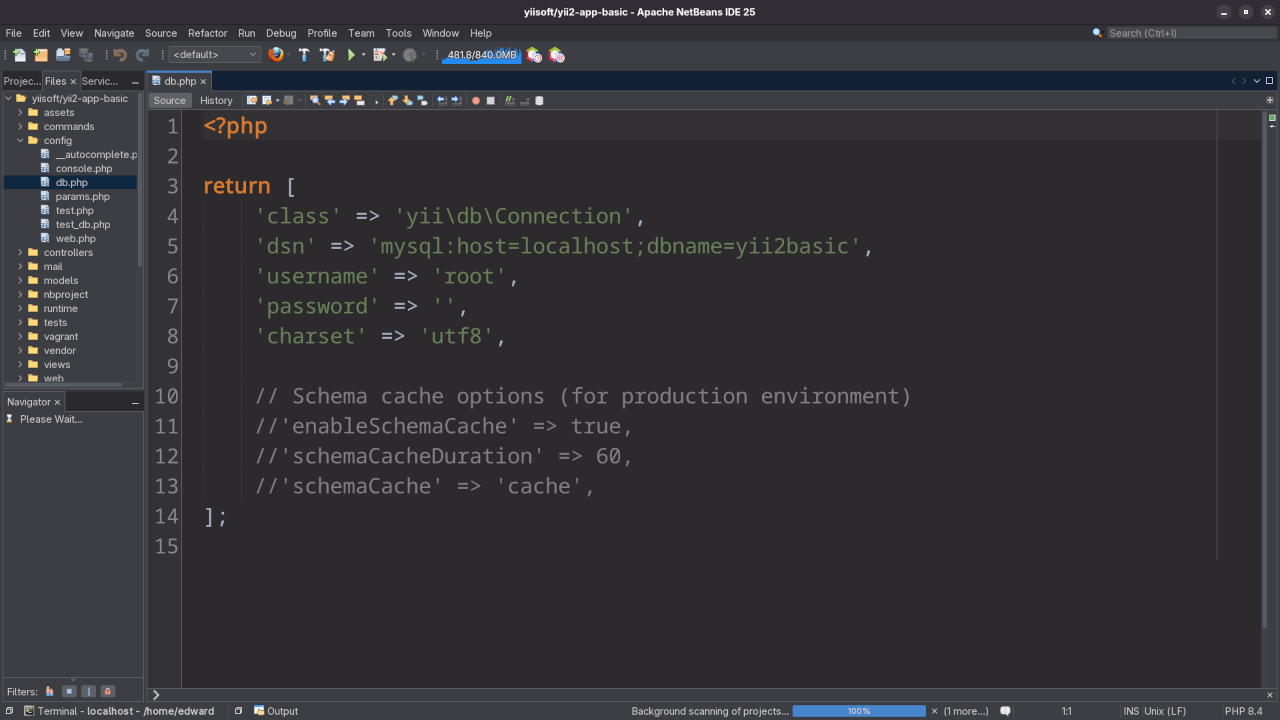This screenshot has width=1280, height=720.
Task: Click Clean and Build hammer-broom icon
Action: pyautogui.click(x=327, y=55)
